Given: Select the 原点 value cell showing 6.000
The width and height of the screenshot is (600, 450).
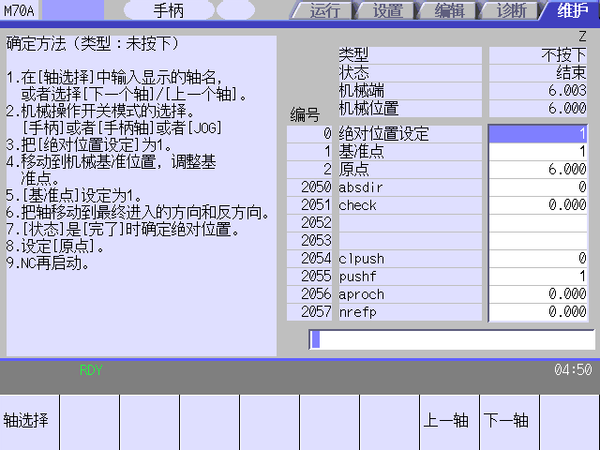Looking at the screenshot, I should click(x=538, y=169).
